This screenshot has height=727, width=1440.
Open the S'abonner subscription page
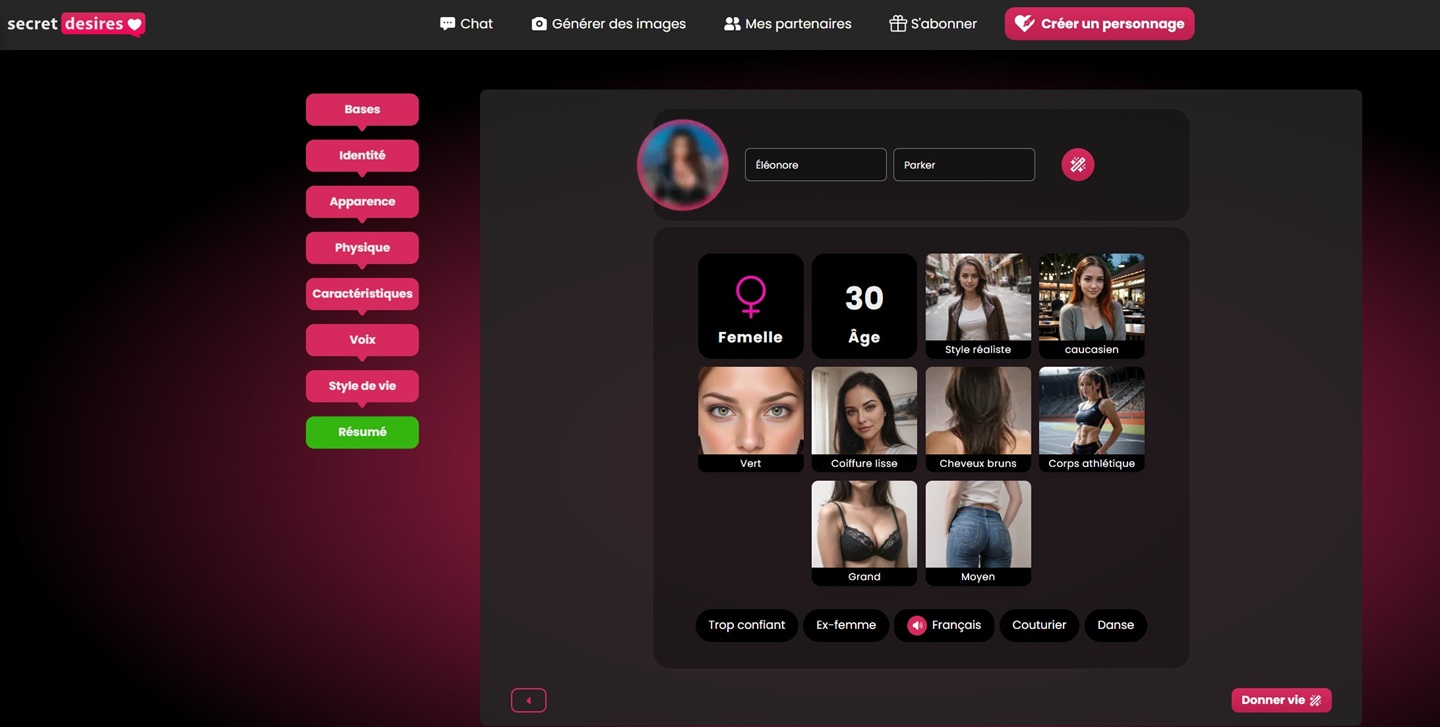coord(933,24)
